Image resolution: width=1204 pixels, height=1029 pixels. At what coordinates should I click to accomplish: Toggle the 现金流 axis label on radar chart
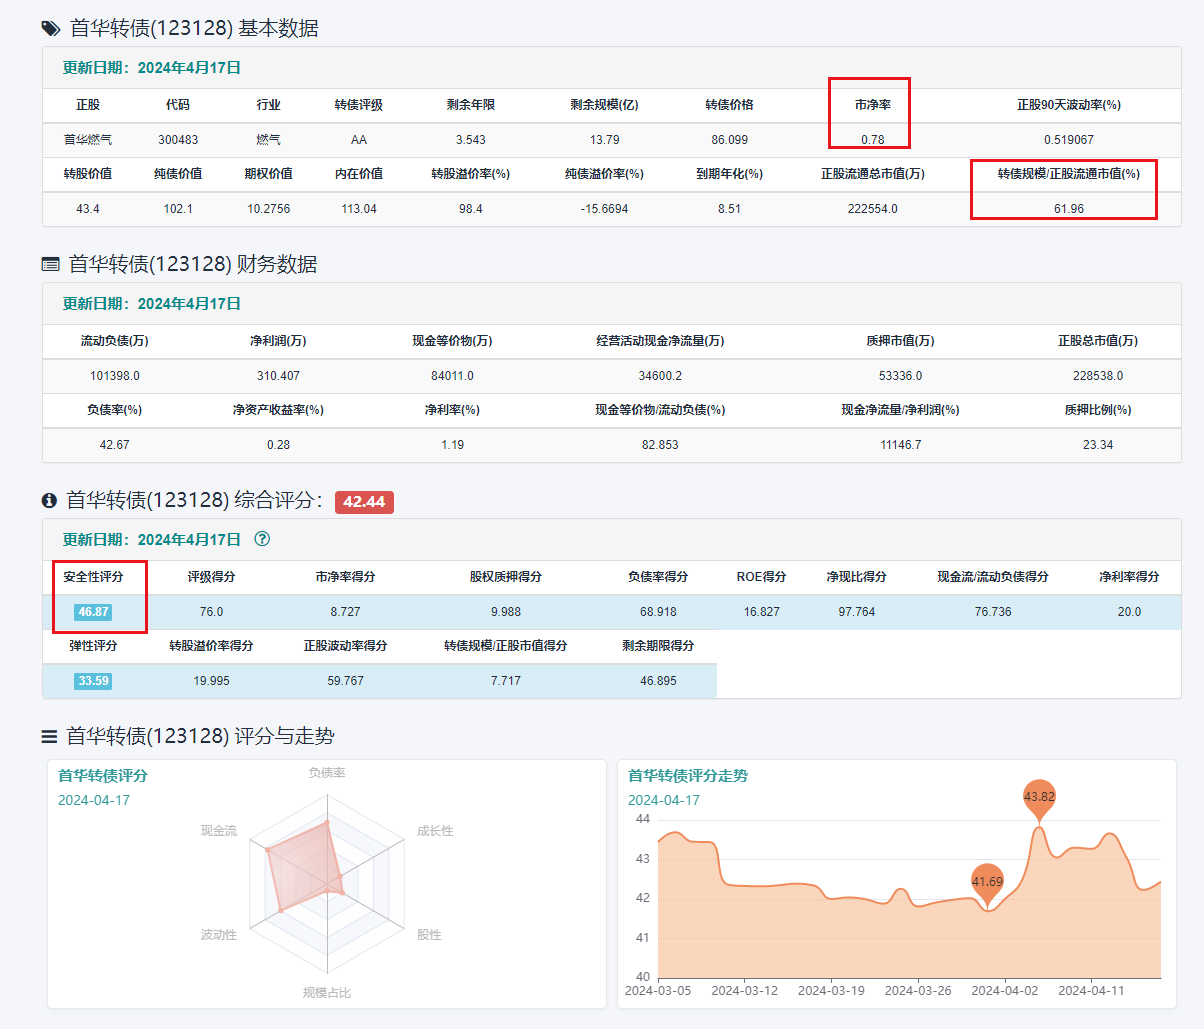tap(218, 831)
